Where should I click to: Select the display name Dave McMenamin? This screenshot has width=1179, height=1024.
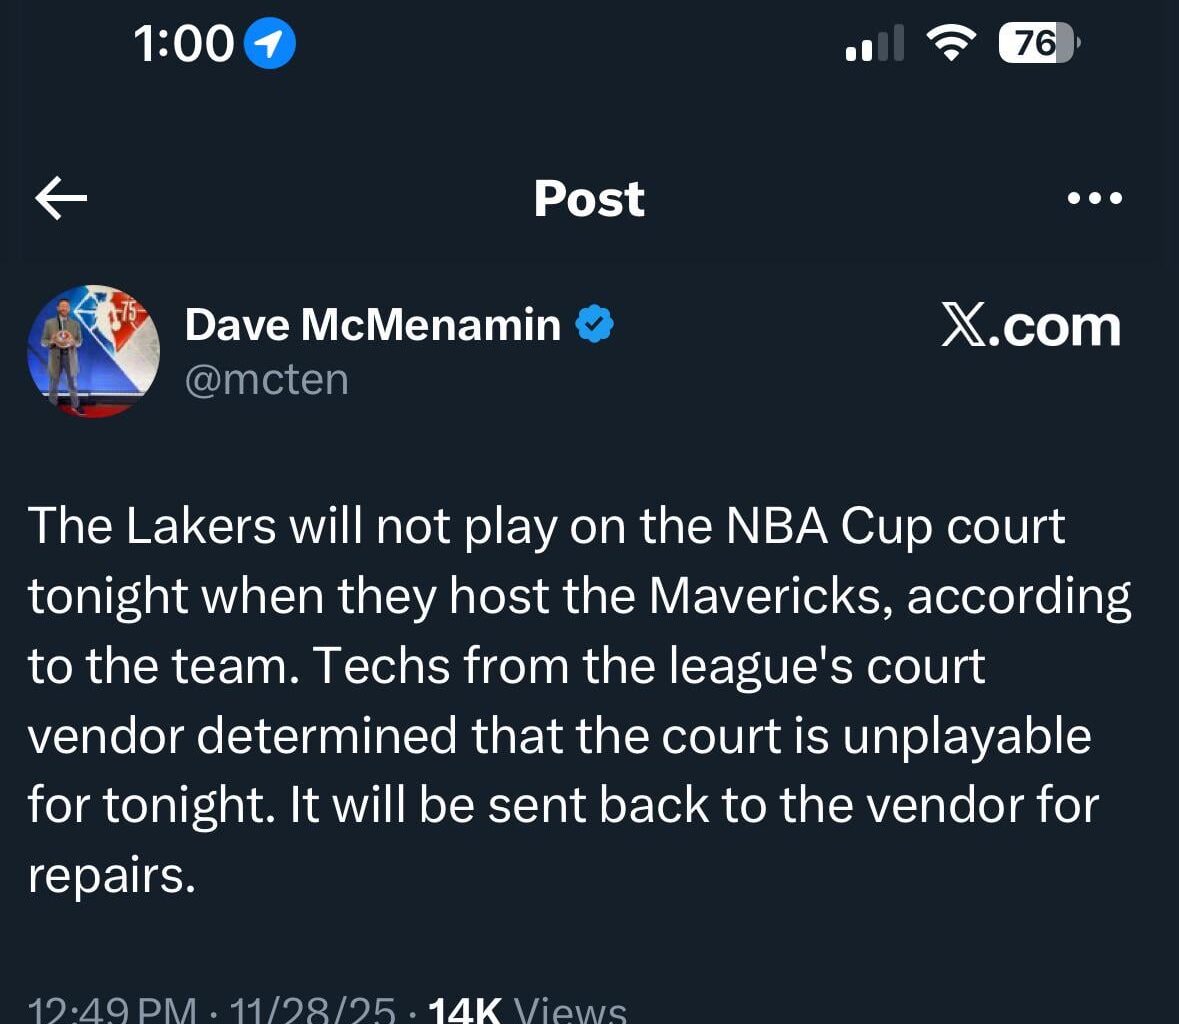pyautogui.click(x=372, y=322)
